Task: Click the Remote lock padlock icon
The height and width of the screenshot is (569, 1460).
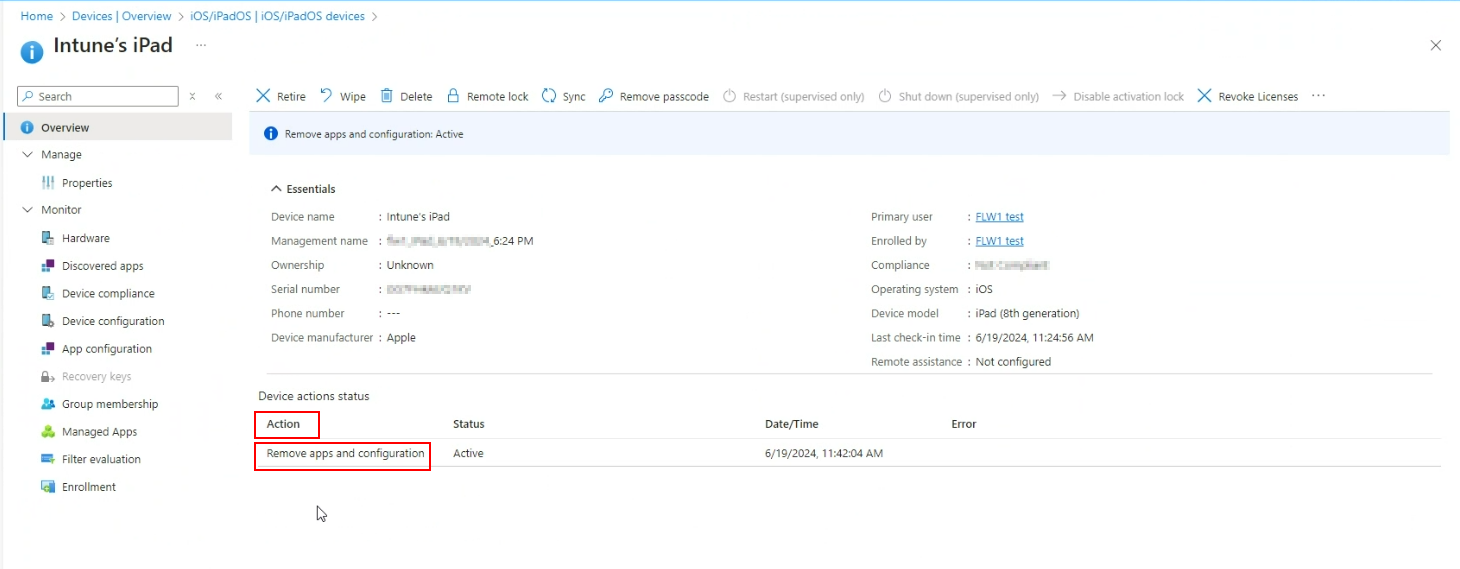Action: pyautogui.click(x=453, y=96)
